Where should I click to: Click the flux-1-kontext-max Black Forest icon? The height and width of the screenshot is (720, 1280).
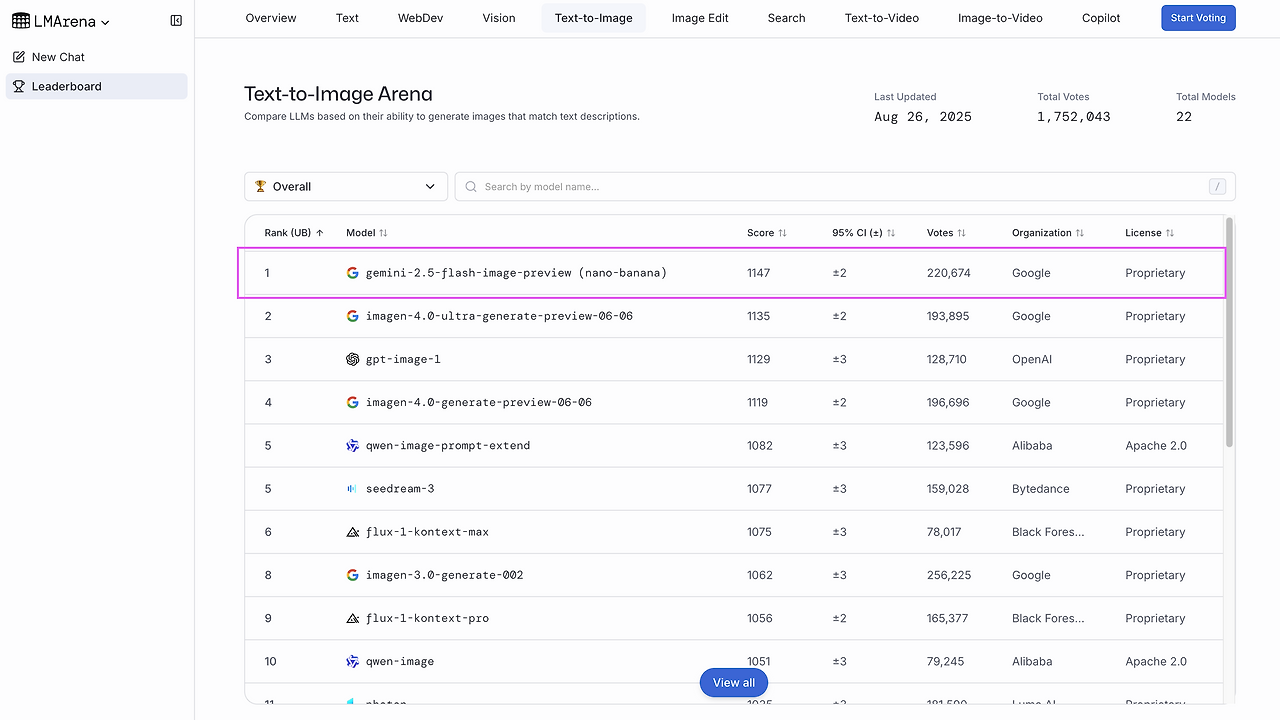[x=352, y=532]
